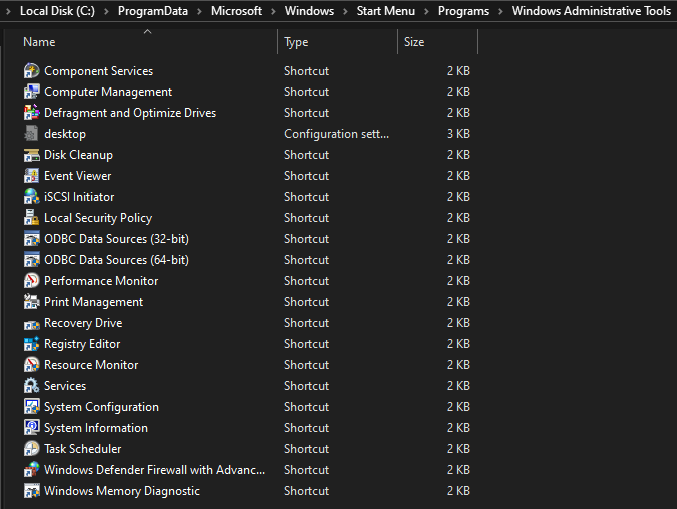Select the Registry Editor cube icon
Image resolution: width=677 pixels, height=509 pixels.
coord(32,344)
